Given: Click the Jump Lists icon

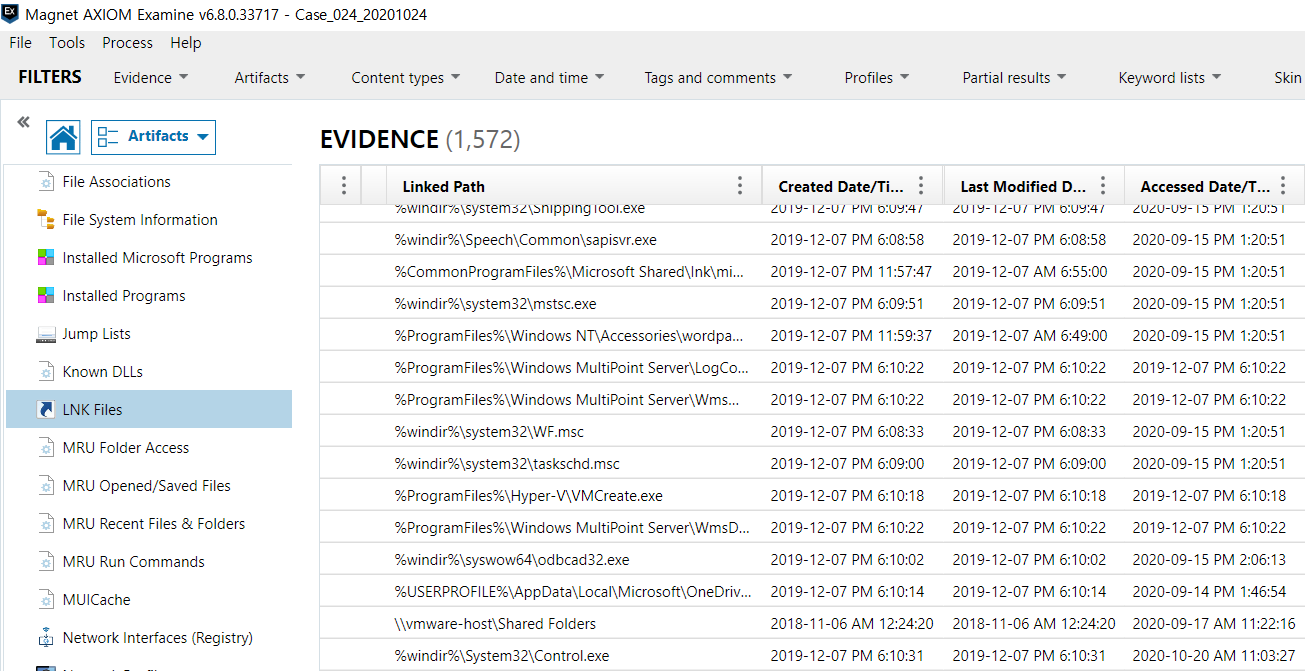Looking at the screenshot, I should tap(45, 334).
